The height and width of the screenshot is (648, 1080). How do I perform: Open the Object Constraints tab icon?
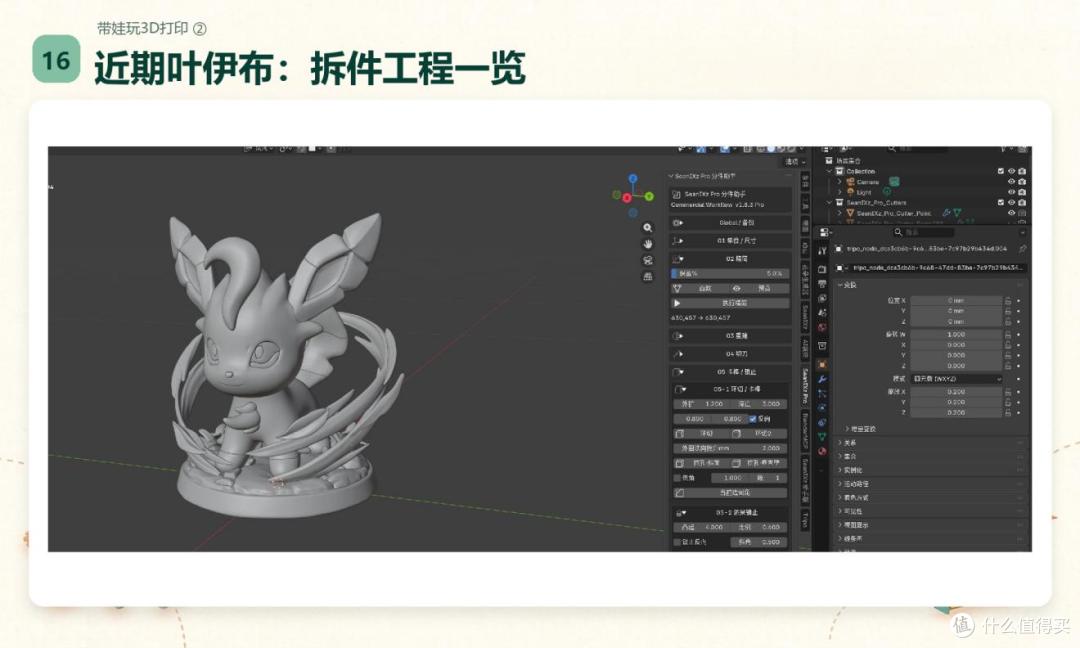point(822,422)
